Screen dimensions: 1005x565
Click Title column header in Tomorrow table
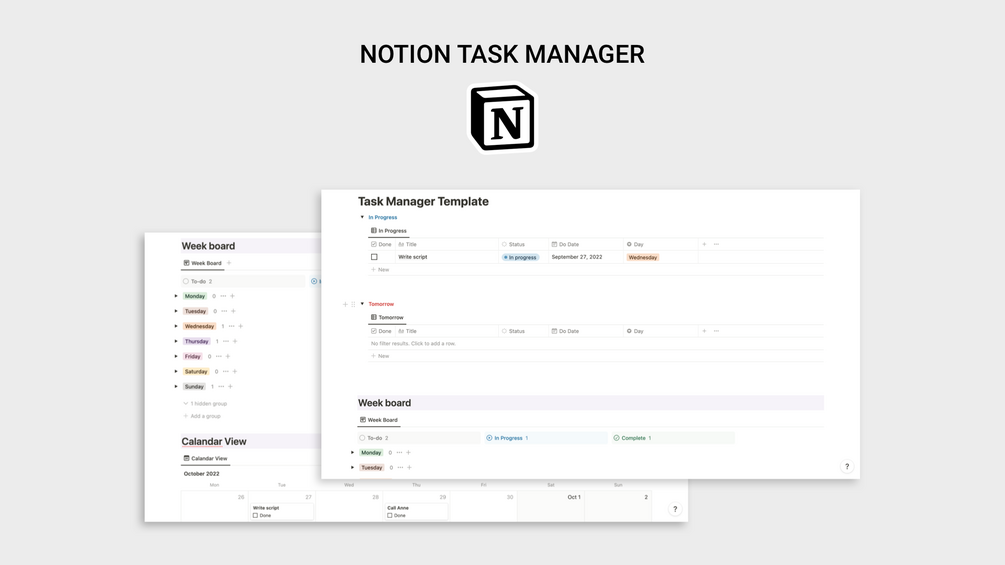[x=408, y=331]
